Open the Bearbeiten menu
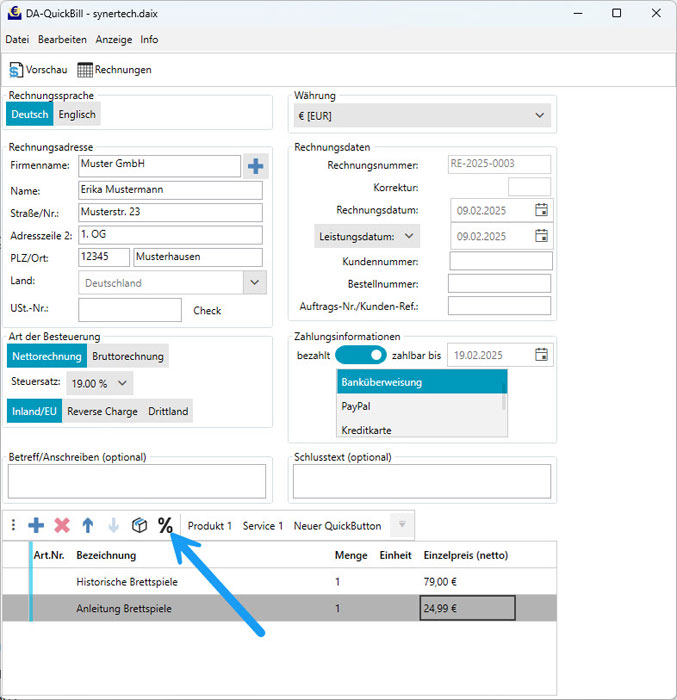This screenshot has height=700, width=677. (x=62, y=40)
